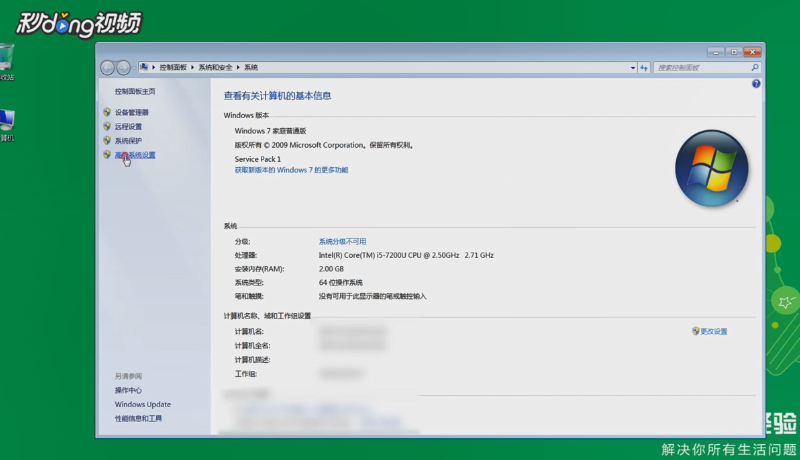Viewport: 800px width, 460px height.
Task: Open 远程设置 link
Action: pyautogui.click(x=128, y=126)
